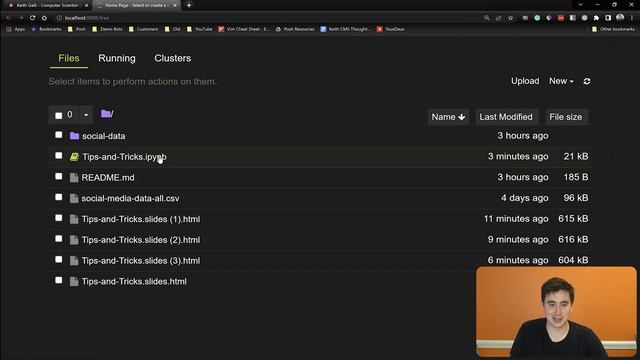Check Tips-and-Tricks.slides.html checkbox

(x=59, y=280)
